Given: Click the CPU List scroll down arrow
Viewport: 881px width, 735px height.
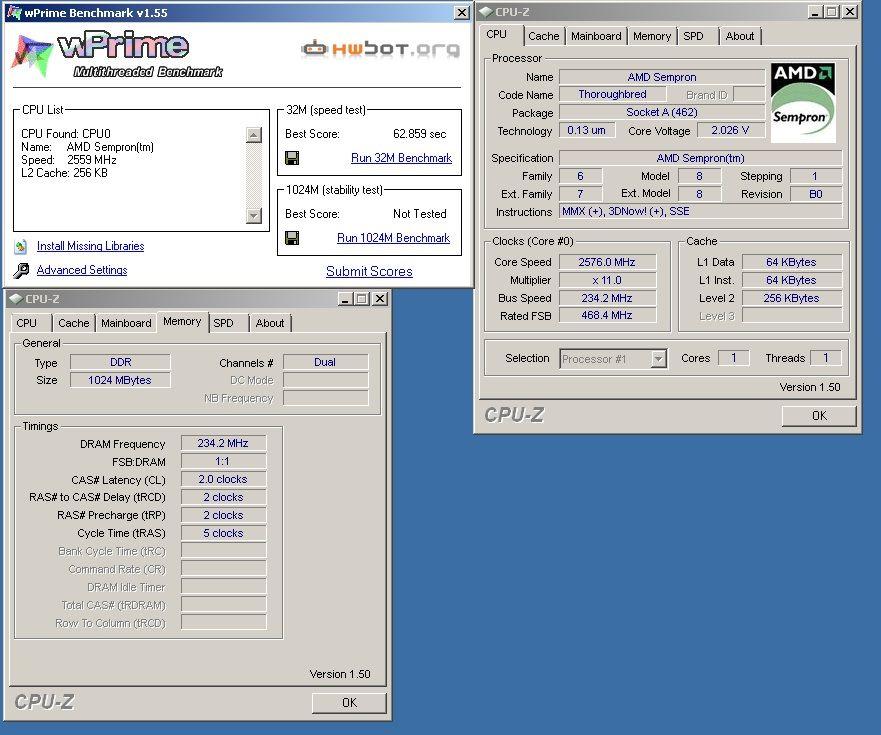Looking at the screenshot, I should [254, 216].
